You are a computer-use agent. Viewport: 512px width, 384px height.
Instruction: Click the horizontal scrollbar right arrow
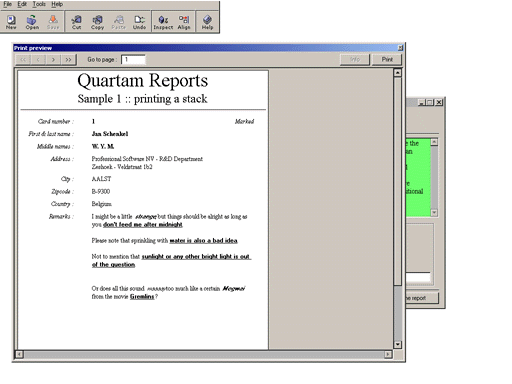coord(388,354)
